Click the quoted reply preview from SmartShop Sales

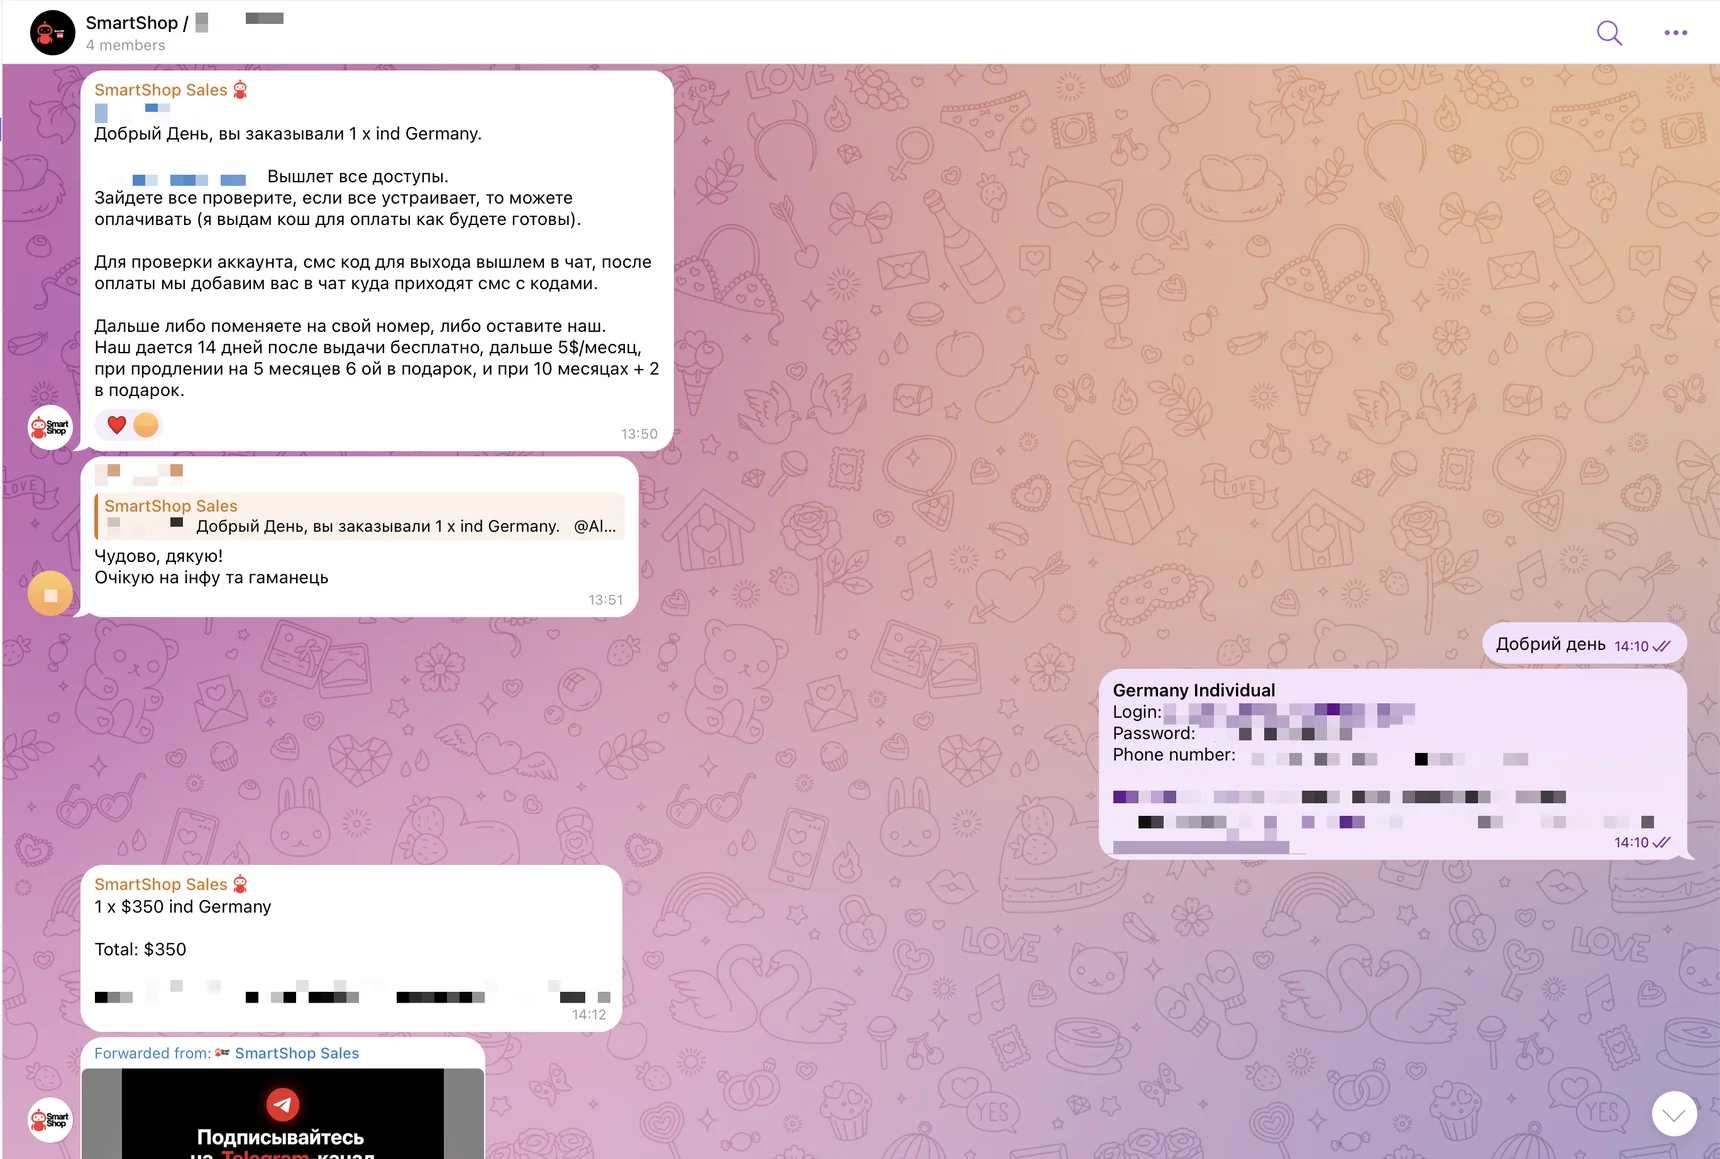pos(360,516)
